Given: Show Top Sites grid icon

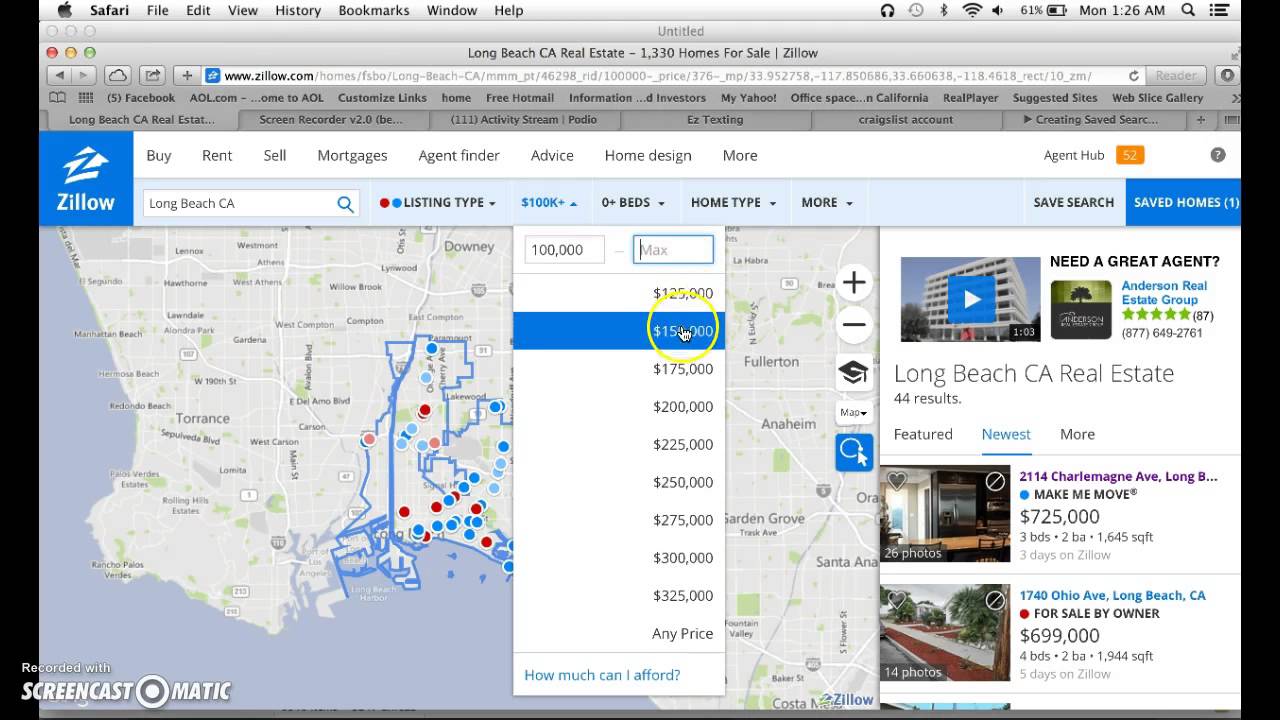Looking at the screenshot, I should point(86,98).
